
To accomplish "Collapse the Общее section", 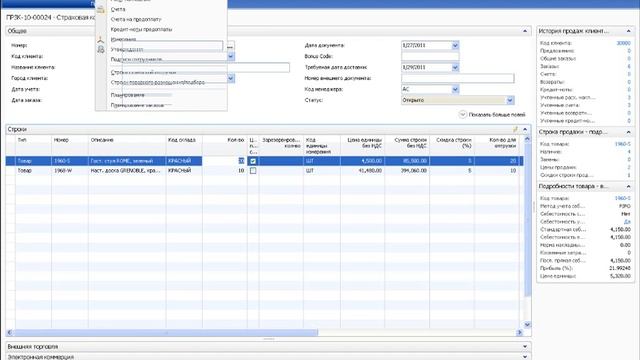I will pos(525,31).
